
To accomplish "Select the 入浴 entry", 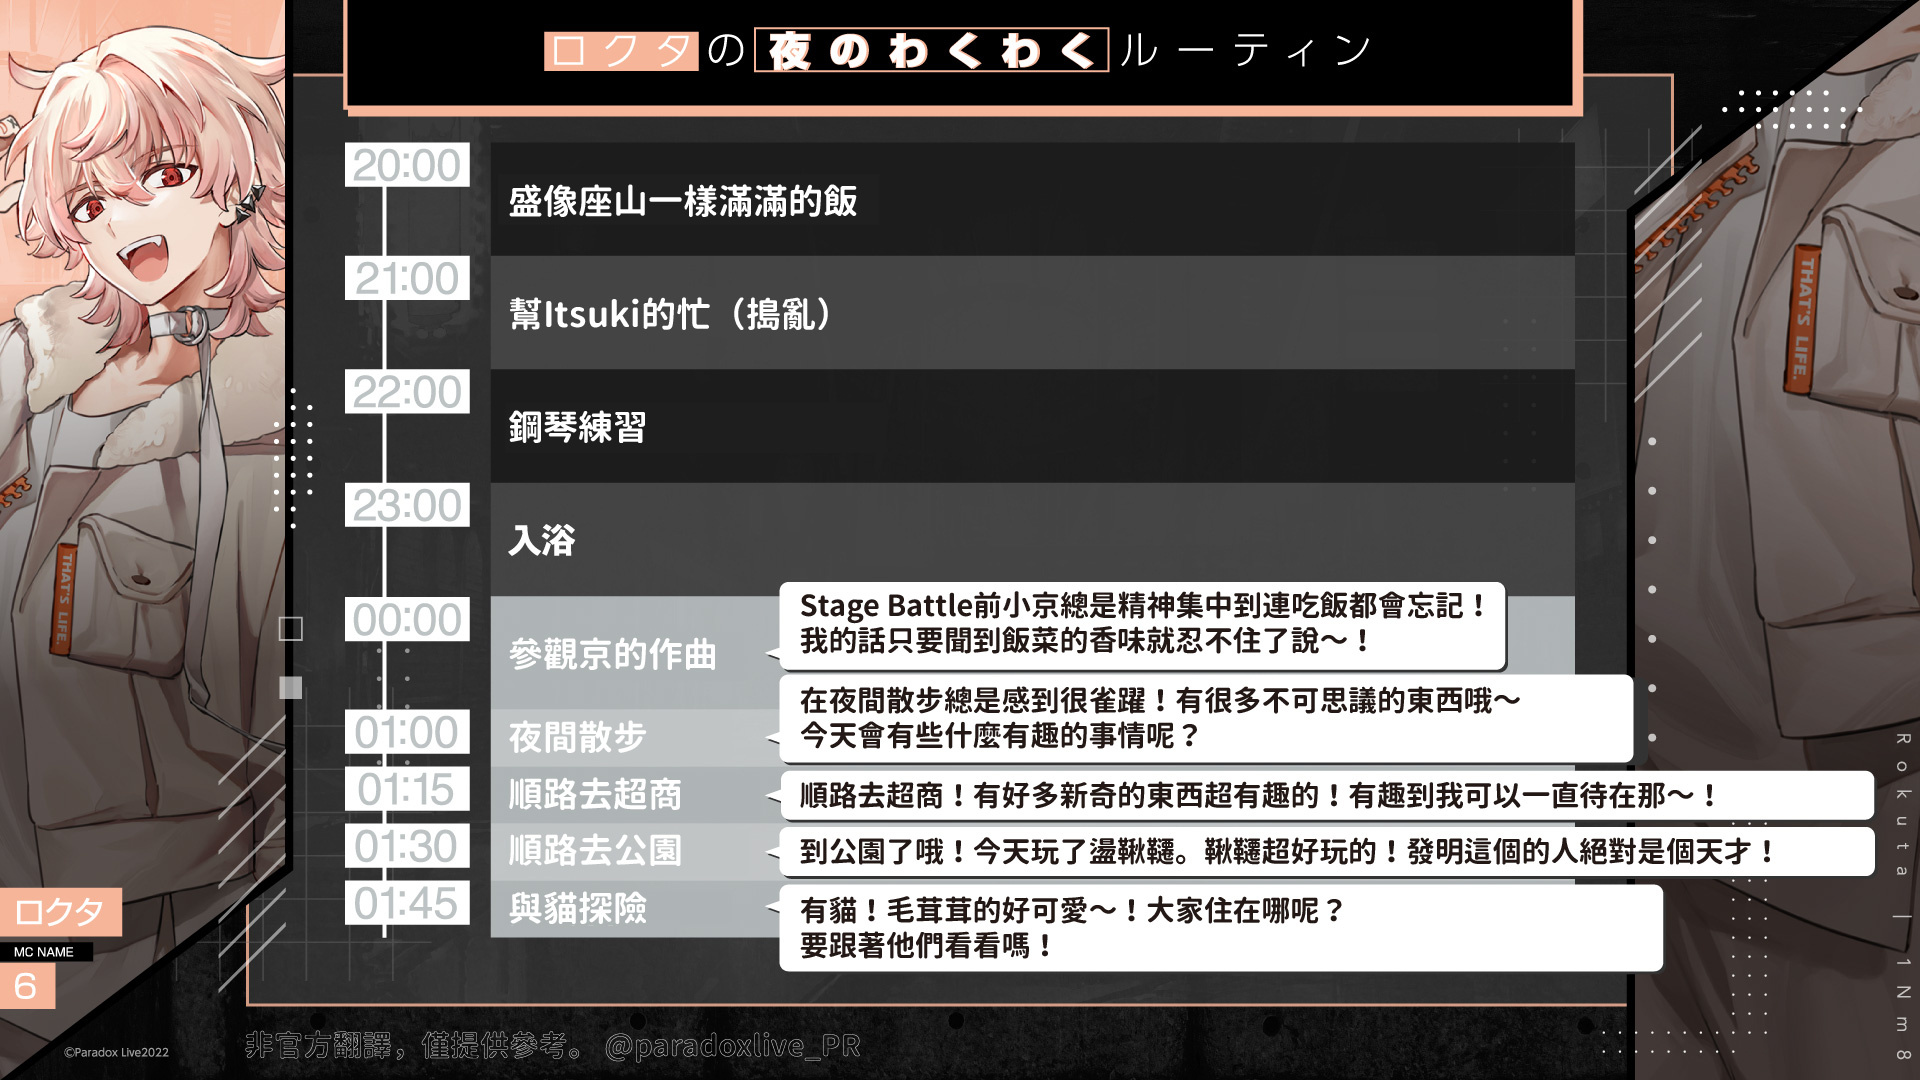I will [1032, 540].
